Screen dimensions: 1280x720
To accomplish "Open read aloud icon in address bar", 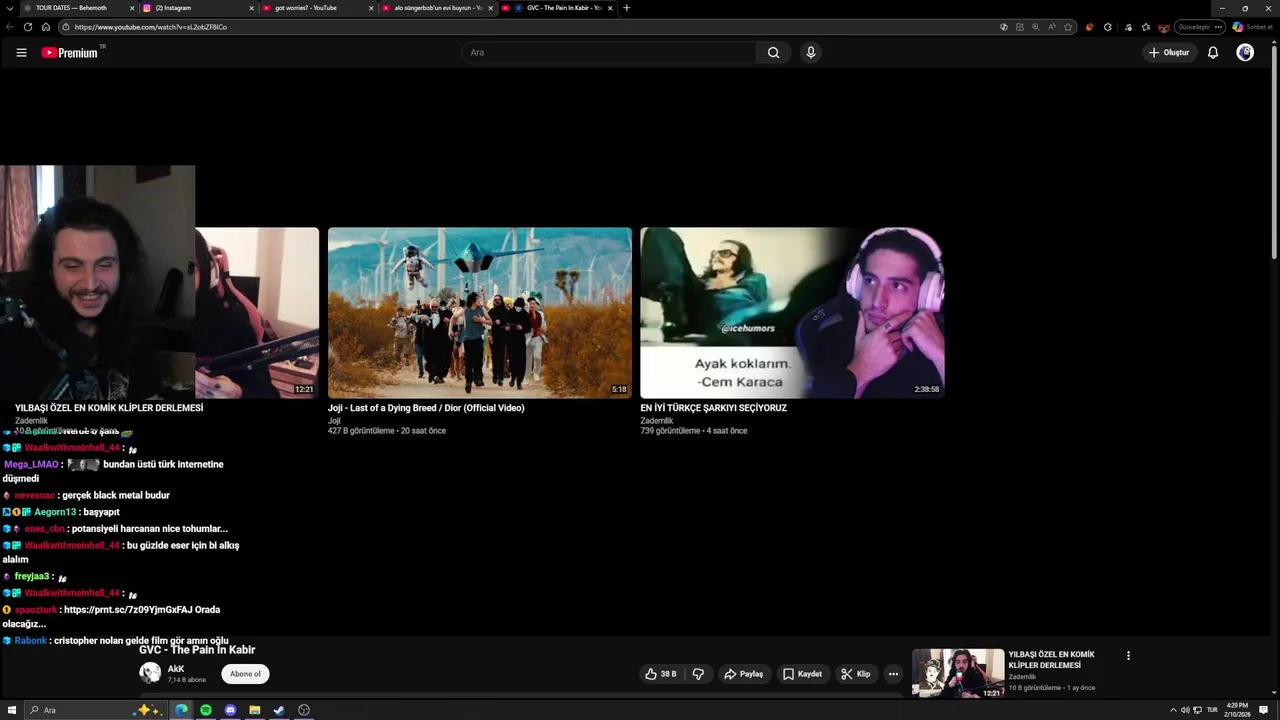I will click(x=1052, y=27).
